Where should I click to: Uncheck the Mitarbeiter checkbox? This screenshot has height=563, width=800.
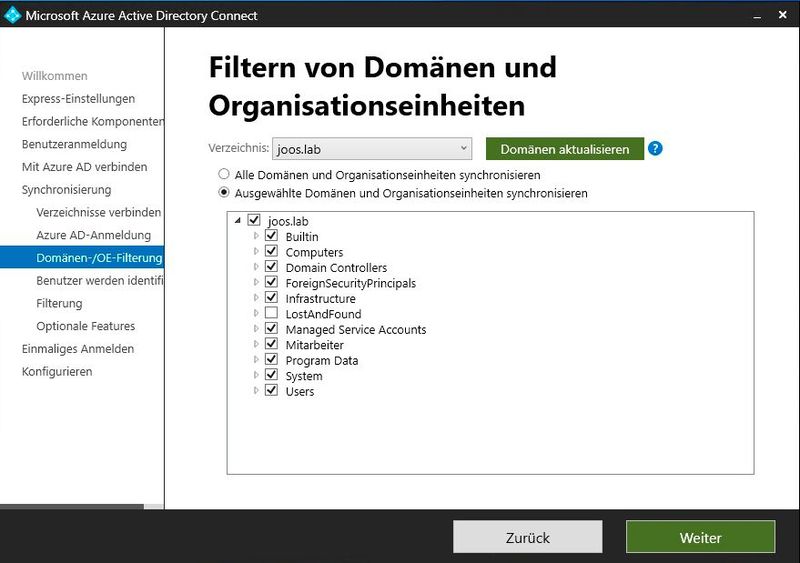click(x=271, y=344)
